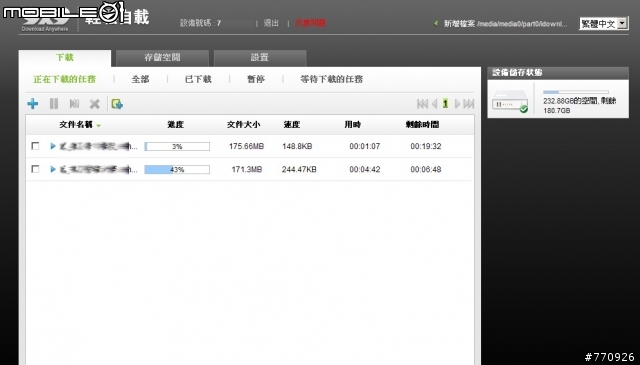Tick checkbox for the 175.66MB download
This screenshot has height=365, width=640.
pyautogui.click(x=36, y=146)
